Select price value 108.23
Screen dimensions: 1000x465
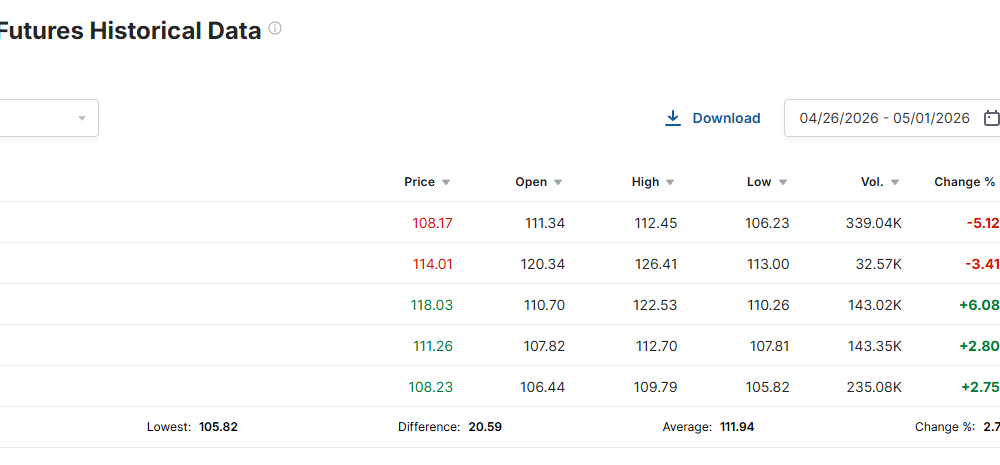pyautogui.click(x=430, y=387)
